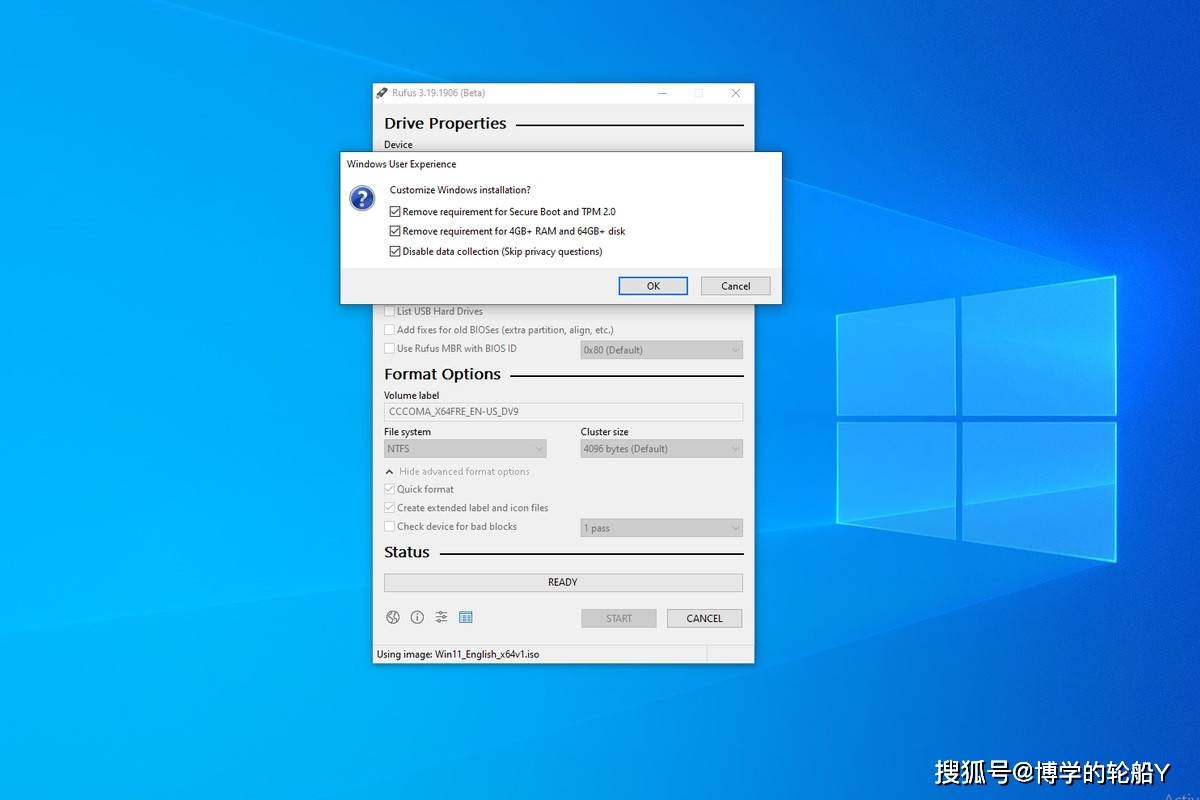This screenshot has height=800, width=1200.
Task: Open the NTFS File system dropdown
Action: tap(465, 449)
